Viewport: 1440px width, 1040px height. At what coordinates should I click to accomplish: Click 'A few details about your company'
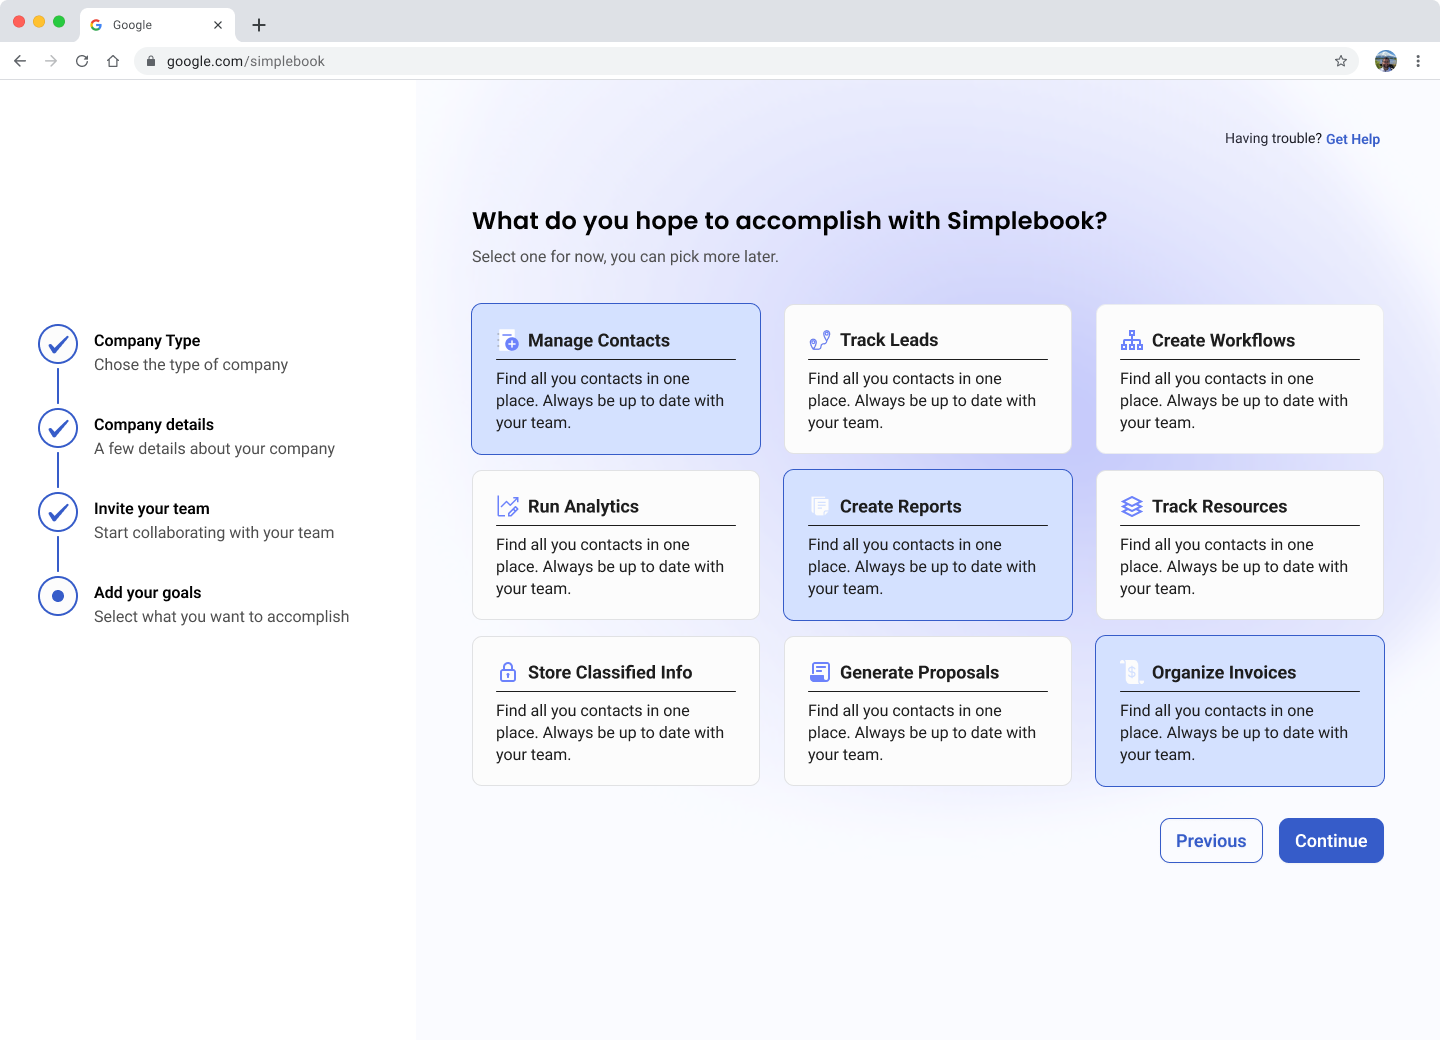[214, 448]
